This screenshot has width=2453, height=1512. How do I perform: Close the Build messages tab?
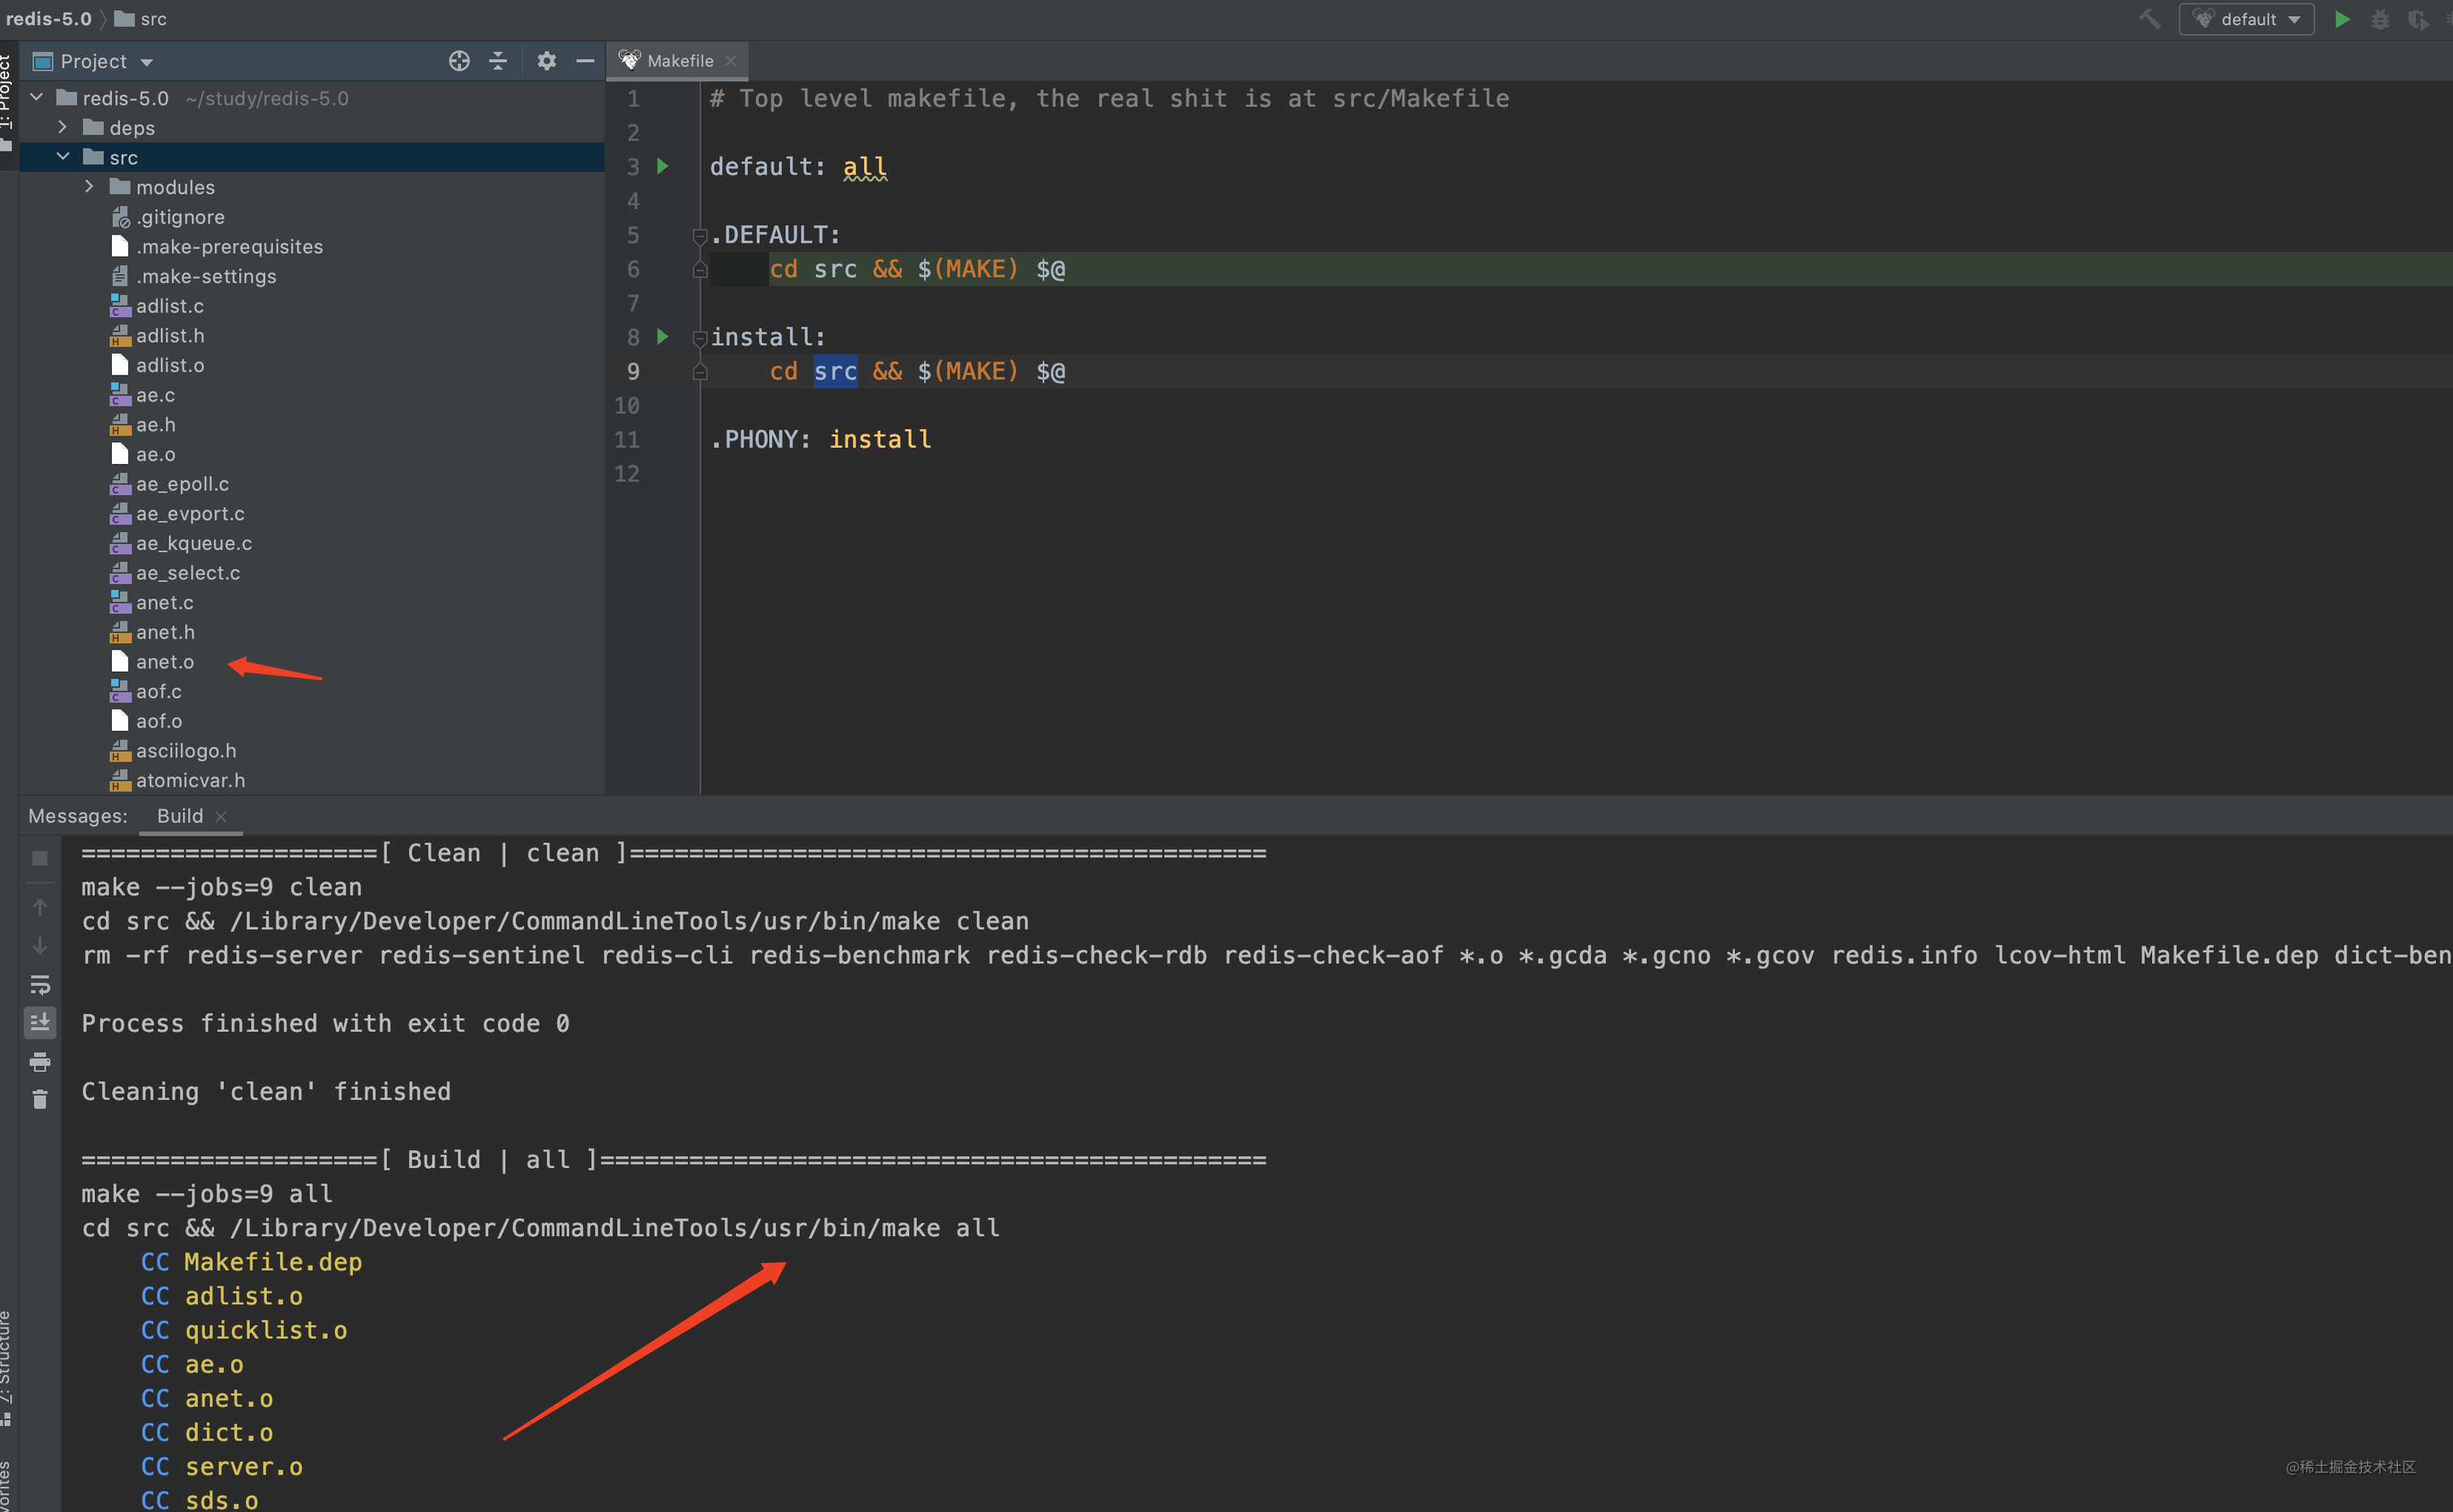221,817
